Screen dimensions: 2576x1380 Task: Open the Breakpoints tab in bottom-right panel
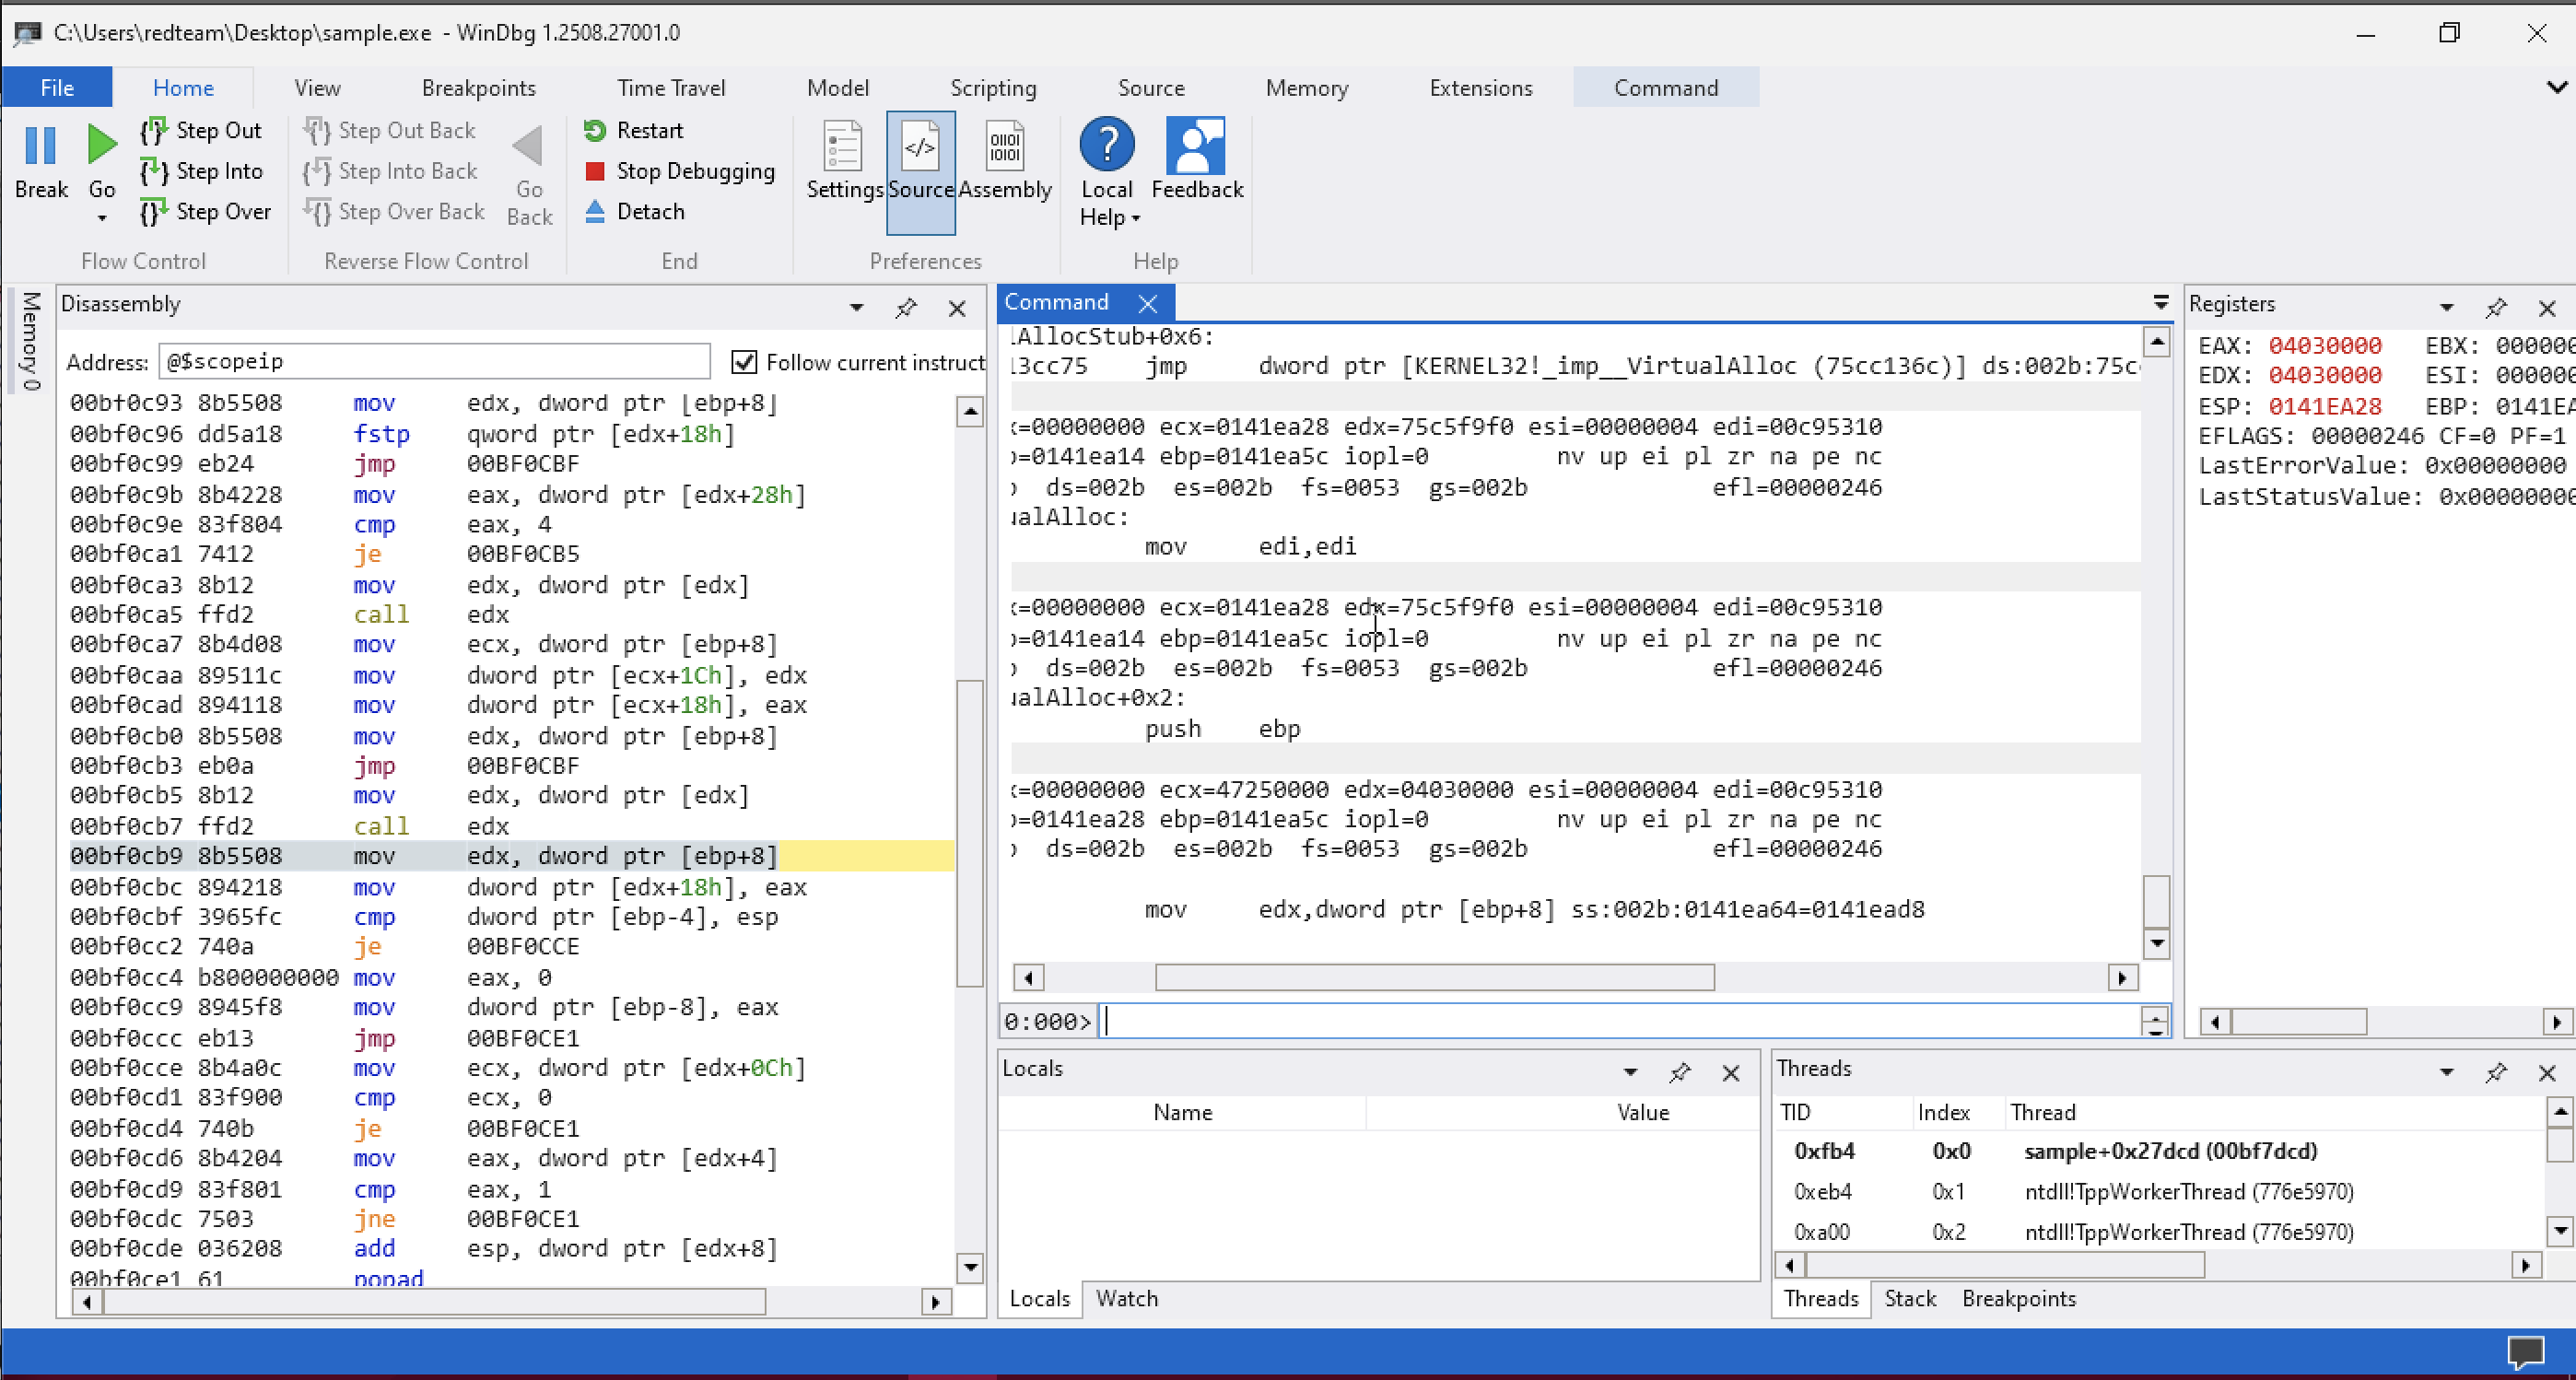(x=2018, y=1298)
